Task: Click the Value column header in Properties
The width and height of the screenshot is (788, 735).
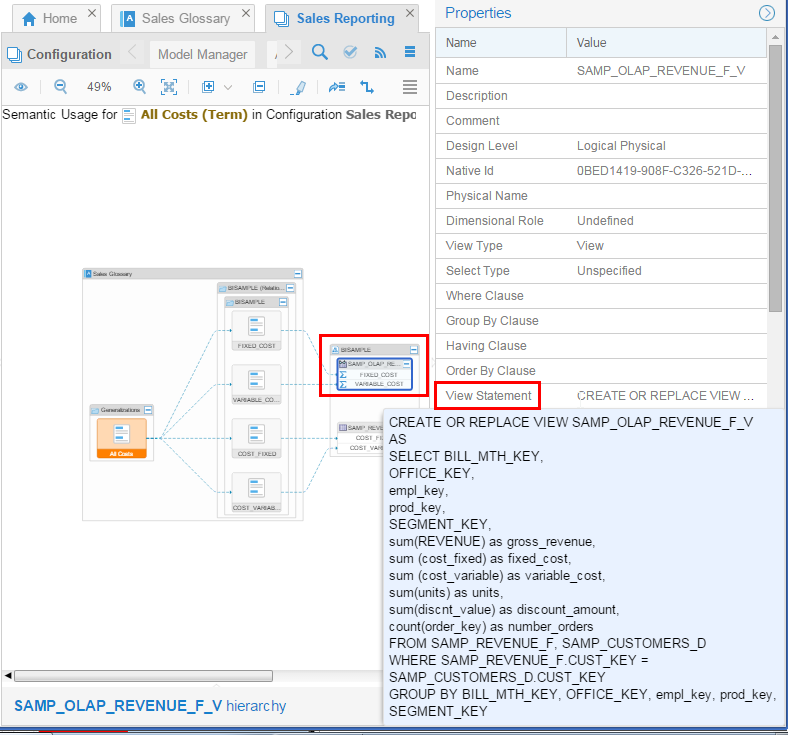Action: (x=666, y=43)
